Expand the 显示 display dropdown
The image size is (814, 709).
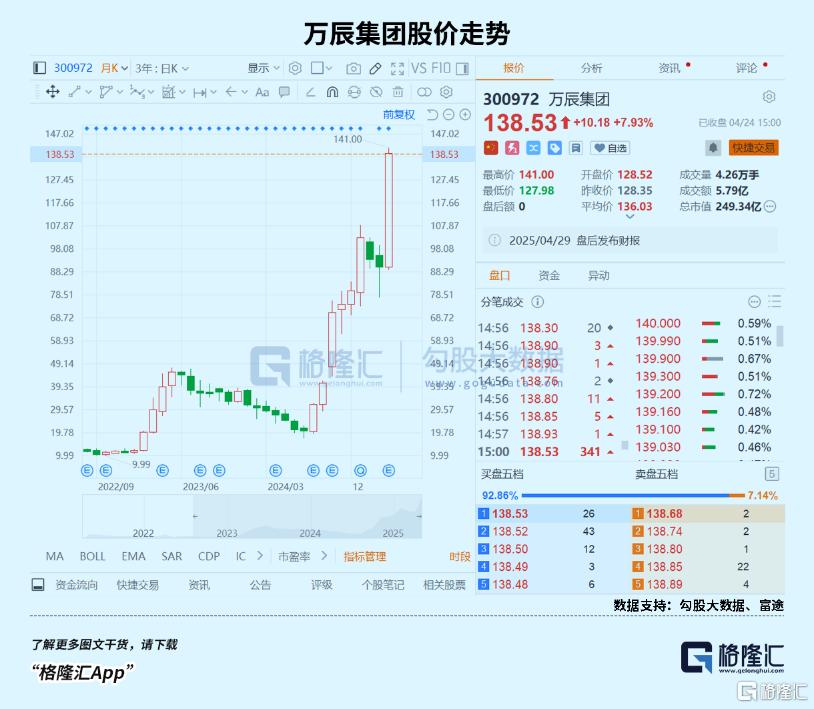coord(264,68)
